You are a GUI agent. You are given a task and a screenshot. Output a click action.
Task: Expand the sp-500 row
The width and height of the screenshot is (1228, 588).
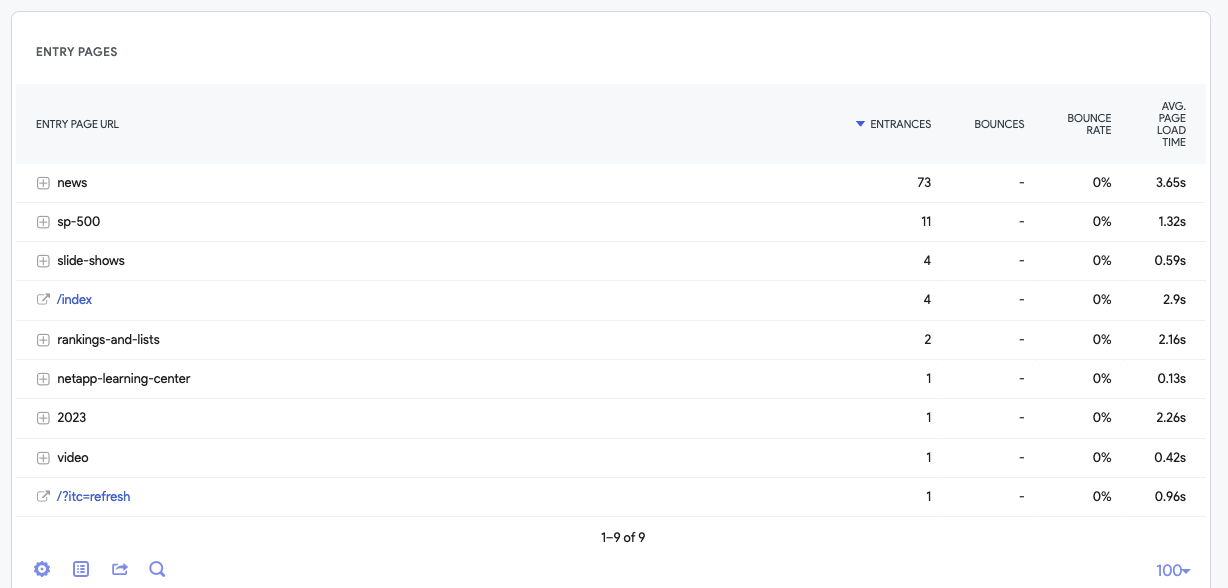coord(43,222)
